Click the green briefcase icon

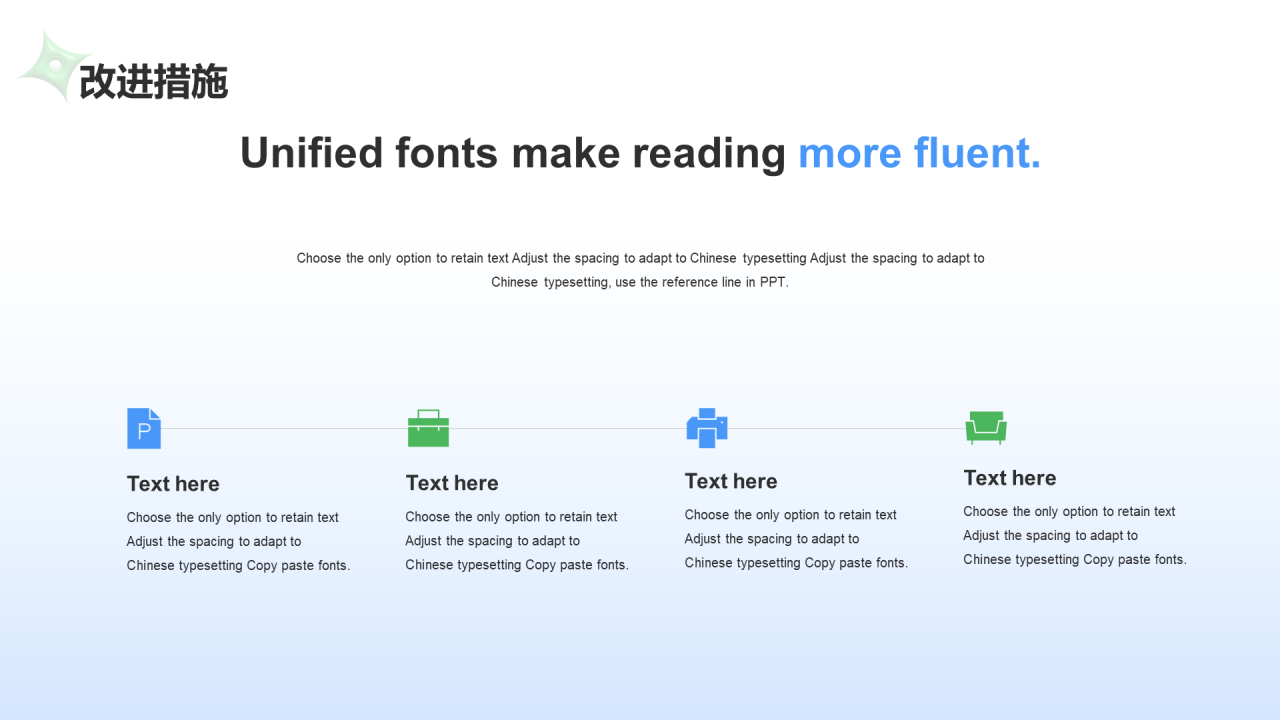click(x=428, y=428)
